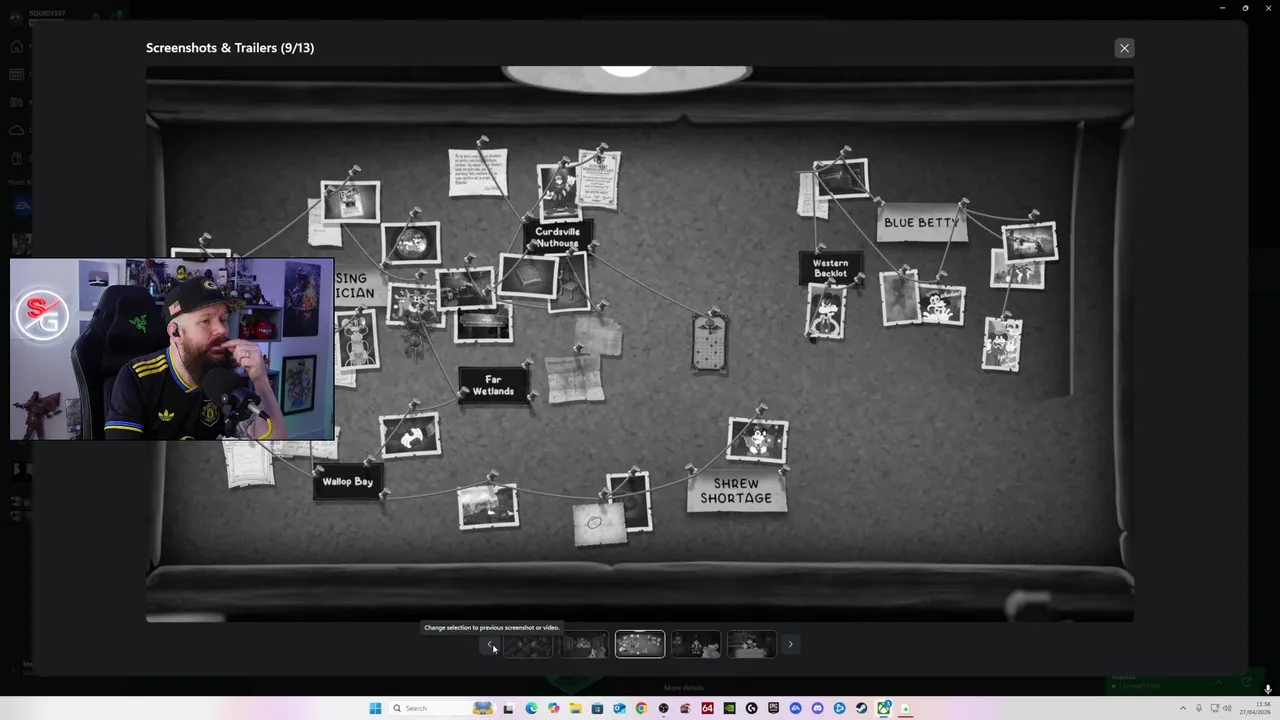
Task: Expand the hidden system tray icons chevron
Action: click(x=1183, y=708)
